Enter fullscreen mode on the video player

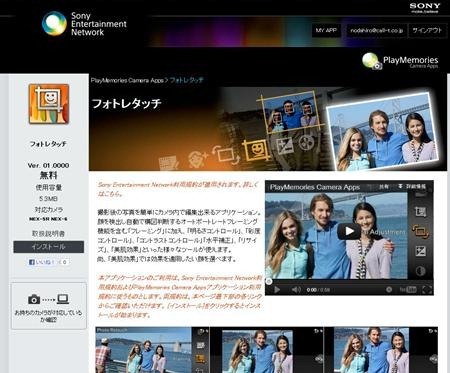427,290
